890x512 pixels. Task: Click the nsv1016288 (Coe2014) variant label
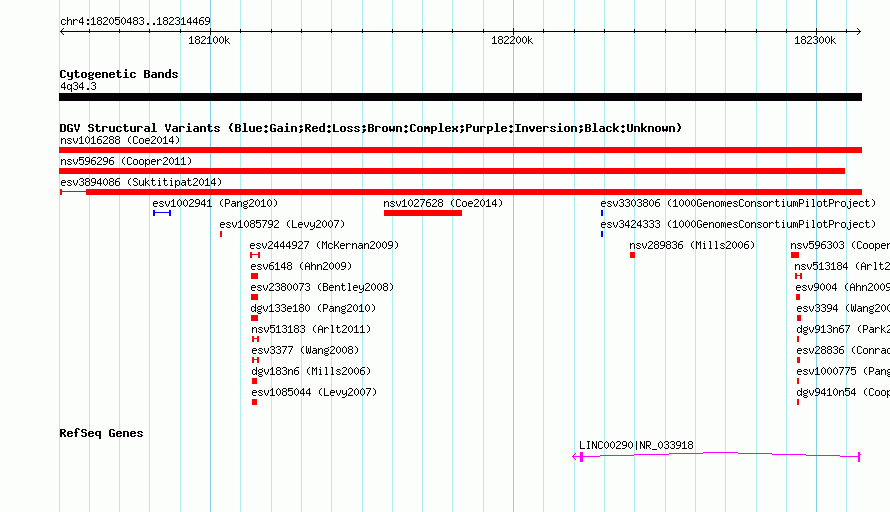click(120, 140)
